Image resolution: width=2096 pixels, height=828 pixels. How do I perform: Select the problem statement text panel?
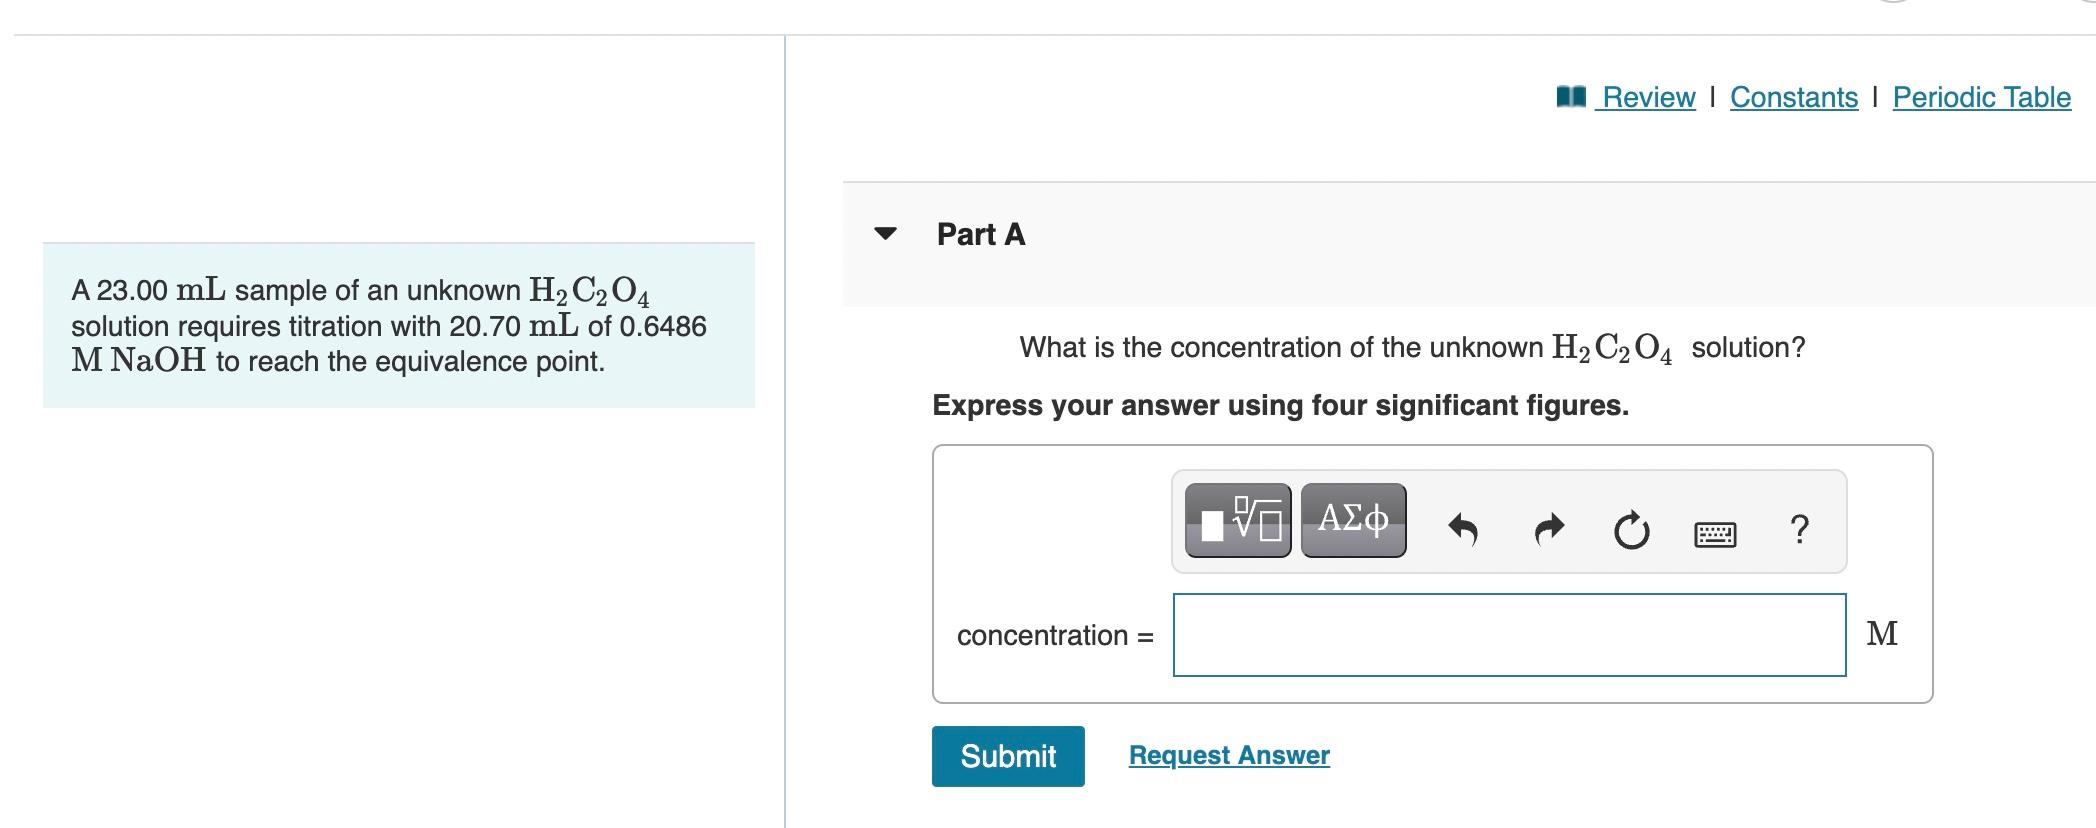pyautogui.click(x=397, y=324)
